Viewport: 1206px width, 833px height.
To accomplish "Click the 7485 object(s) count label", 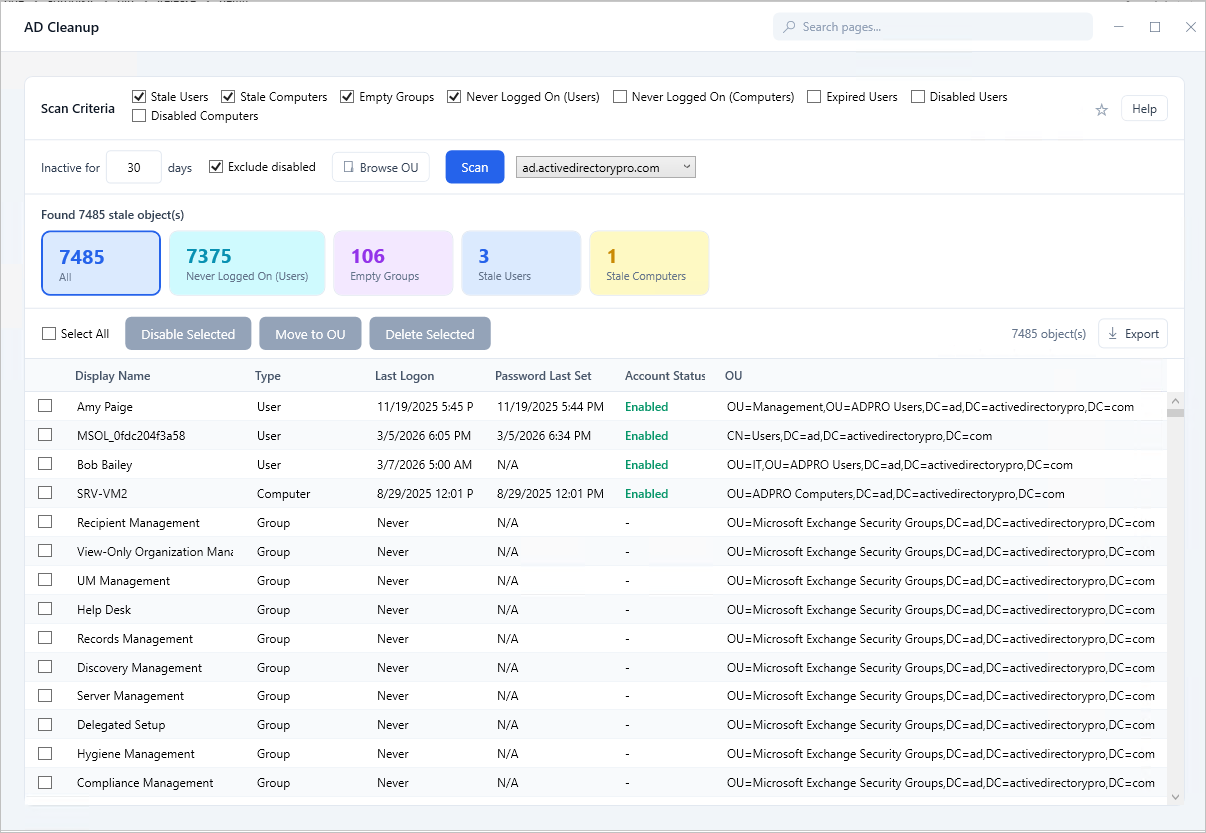I will click(1049, 334).
